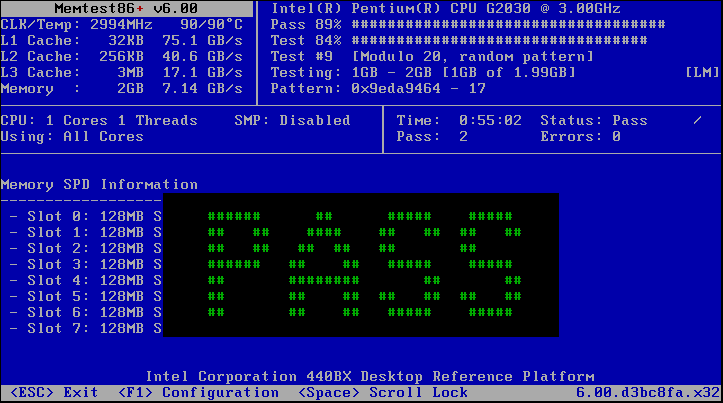Click the CLK/Temp 2994MHz reading
The height and width of the screenshot is (403, 723).
[121, 24]
